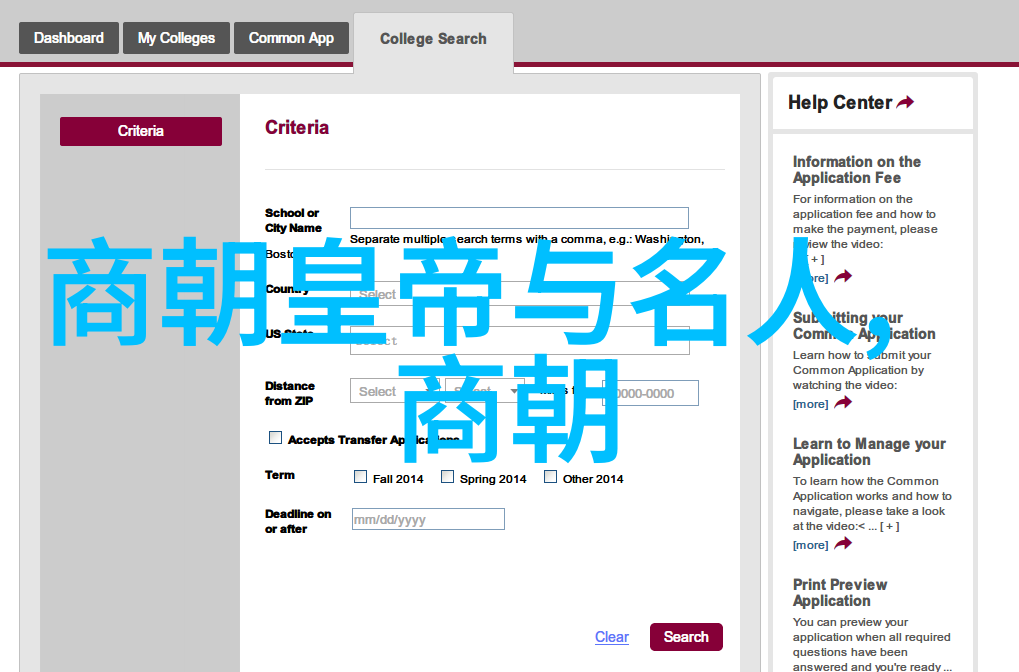Enable the Fall 2014 term checkbox
Image resolution: width=1019 pixels, height=672 pixels.
pyautogui.click(x=361, y=477)
